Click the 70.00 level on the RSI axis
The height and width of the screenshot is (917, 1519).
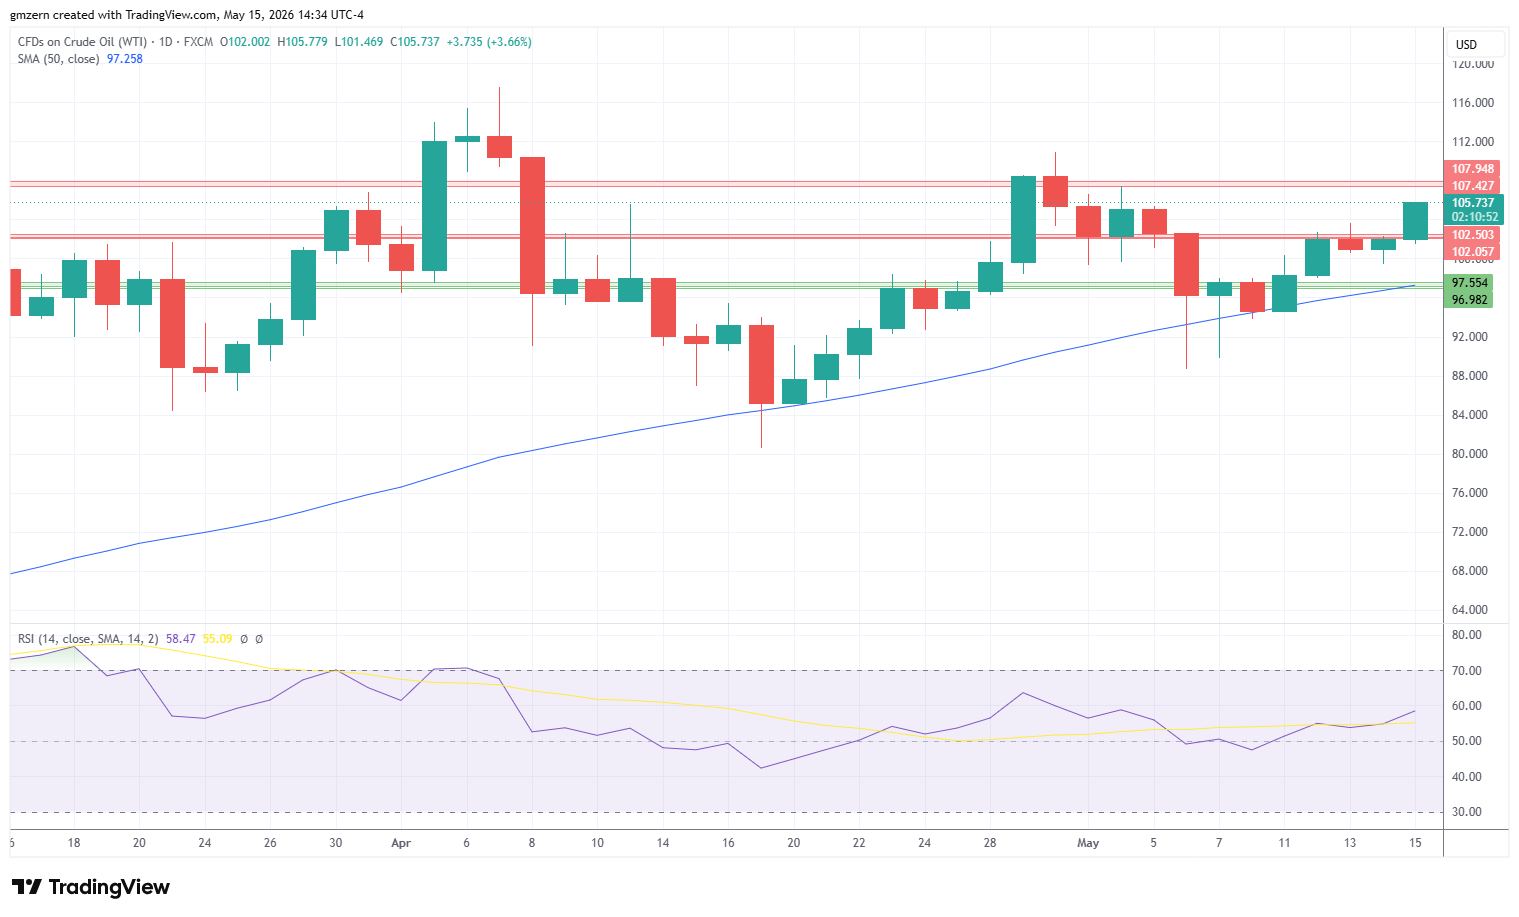click(1467, 671)
